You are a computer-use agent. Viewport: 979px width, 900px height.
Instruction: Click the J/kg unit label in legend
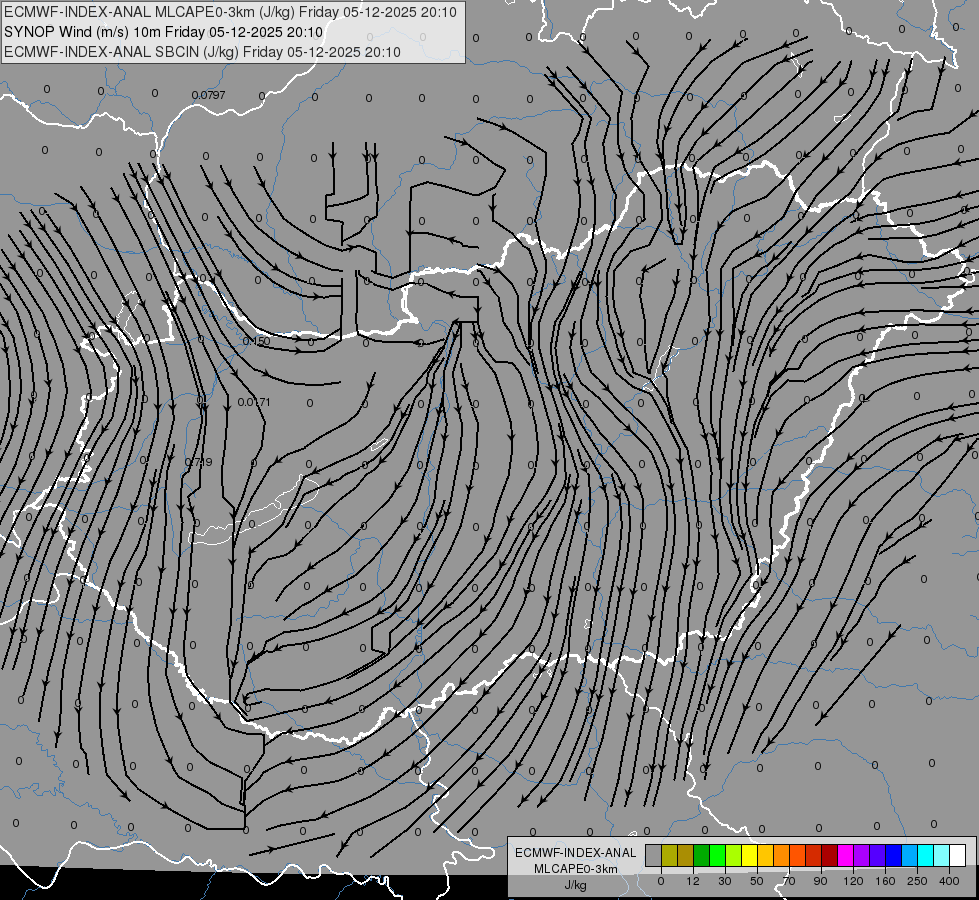click(x=575, y=885)
